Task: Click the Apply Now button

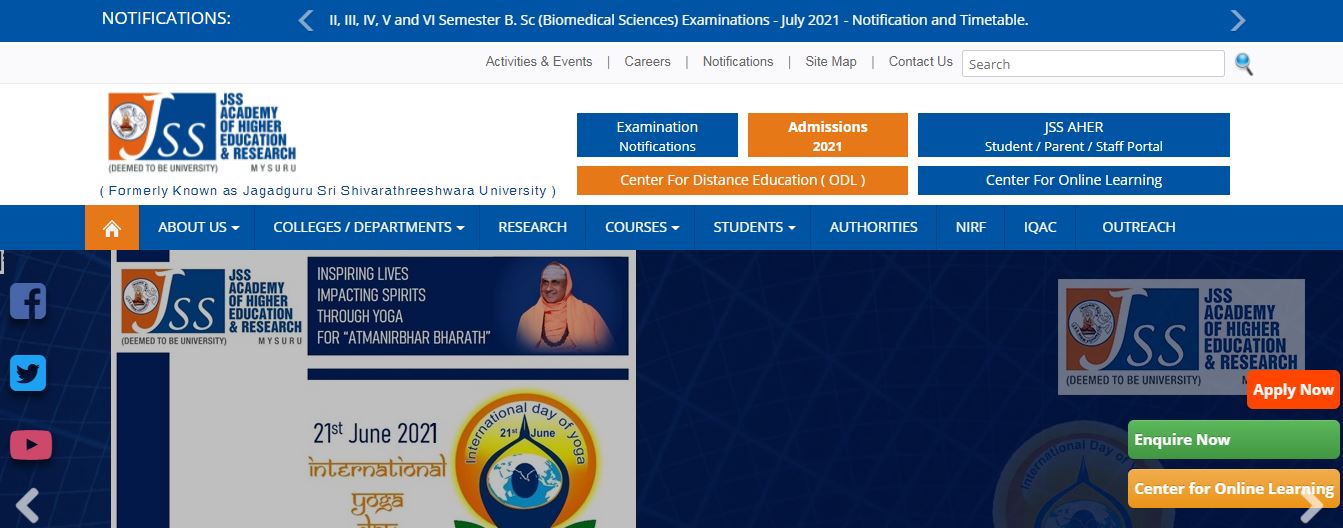Action: tap(1293, 390)
